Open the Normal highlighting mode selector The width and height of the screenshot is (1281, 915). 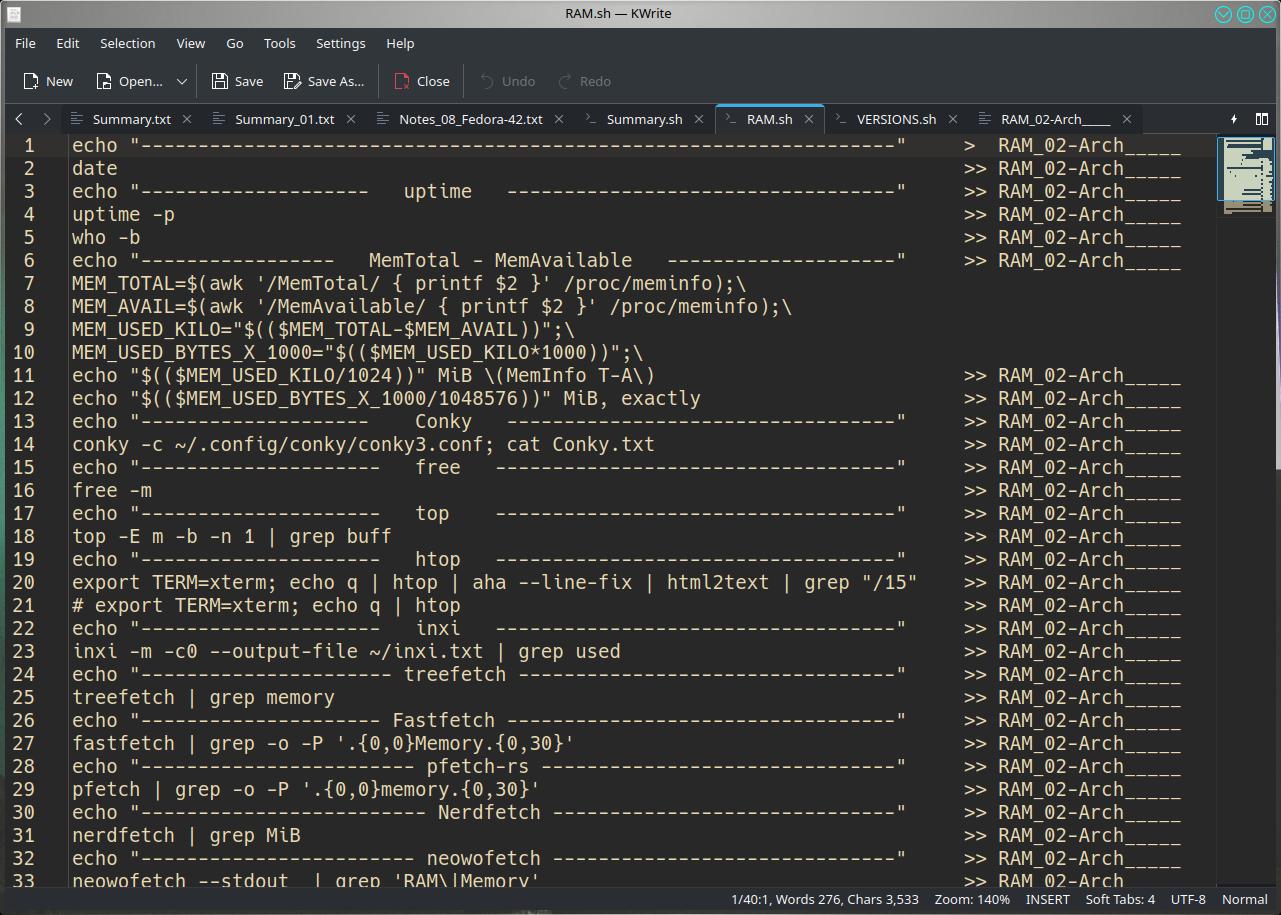click(1244, 899)
